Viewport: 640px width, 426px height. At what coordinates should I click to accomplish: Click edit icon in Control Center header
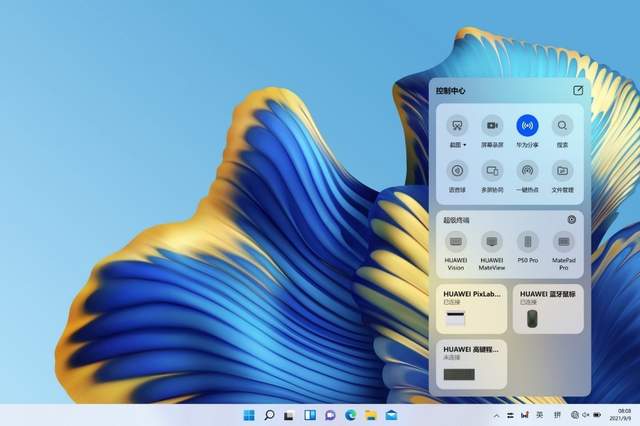578,90
